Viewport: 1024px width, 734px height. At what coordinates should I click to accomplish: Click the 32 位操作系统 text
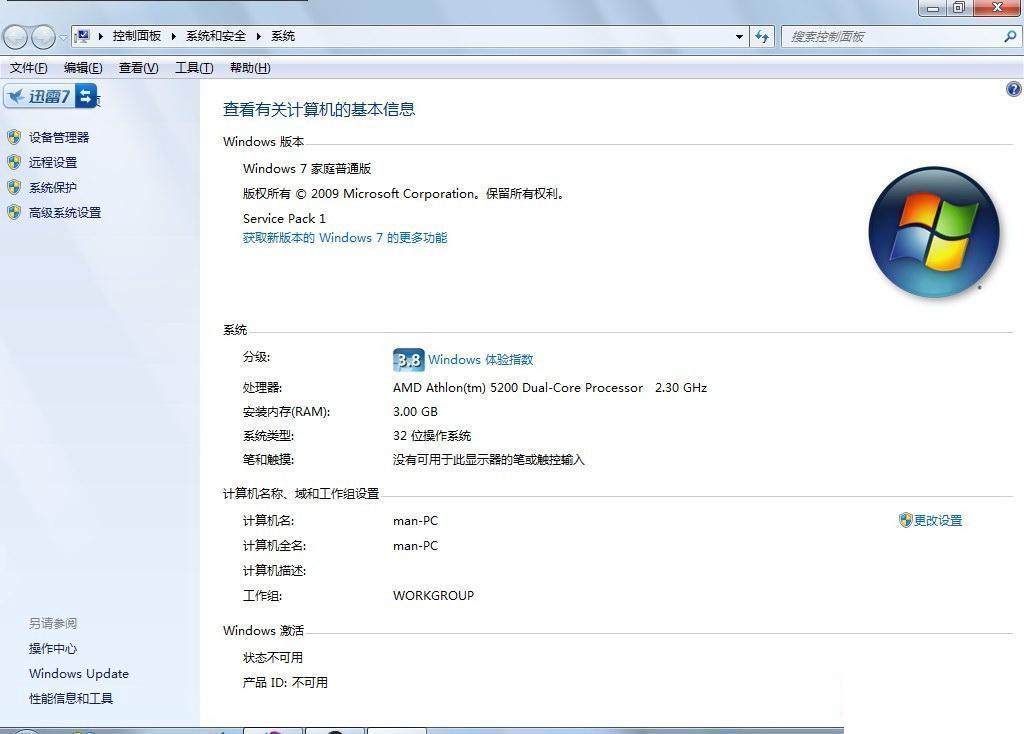tap(432, 436)
